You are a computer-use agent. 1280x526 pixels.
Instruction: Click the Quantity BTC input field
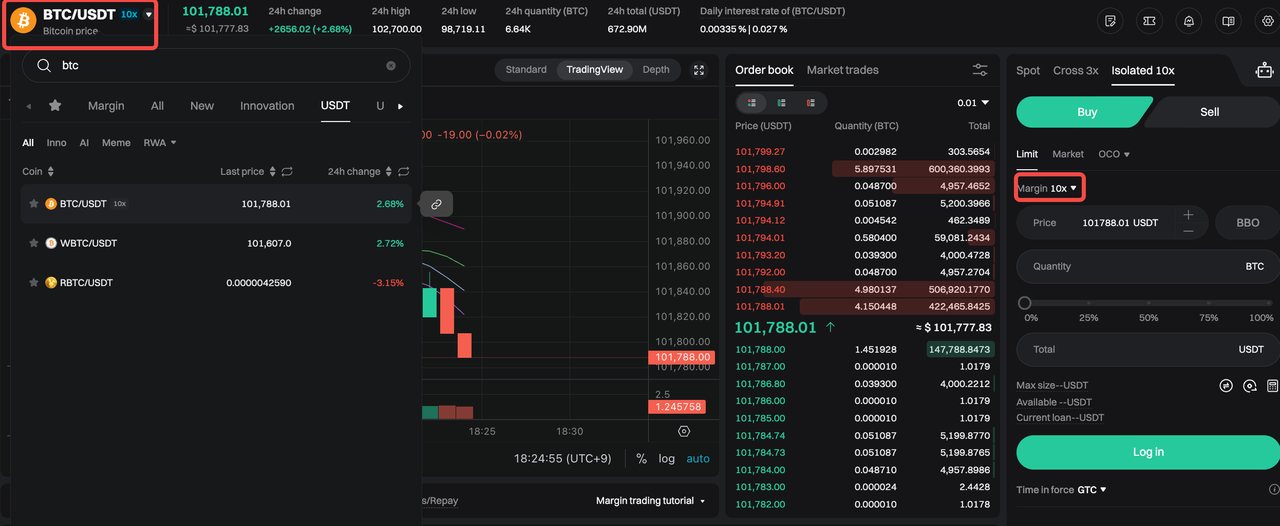click(1147, 267)
